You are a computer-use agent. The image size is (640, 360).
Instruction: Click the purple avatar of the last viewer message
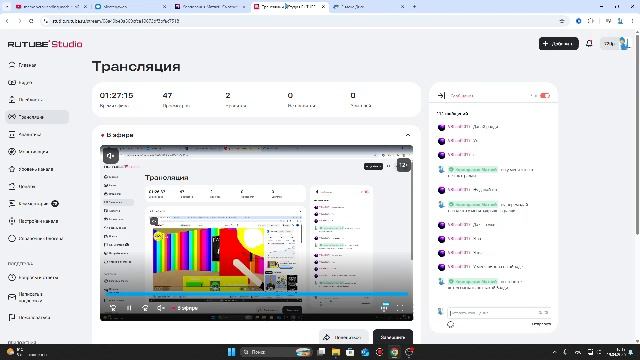point(441,267)
